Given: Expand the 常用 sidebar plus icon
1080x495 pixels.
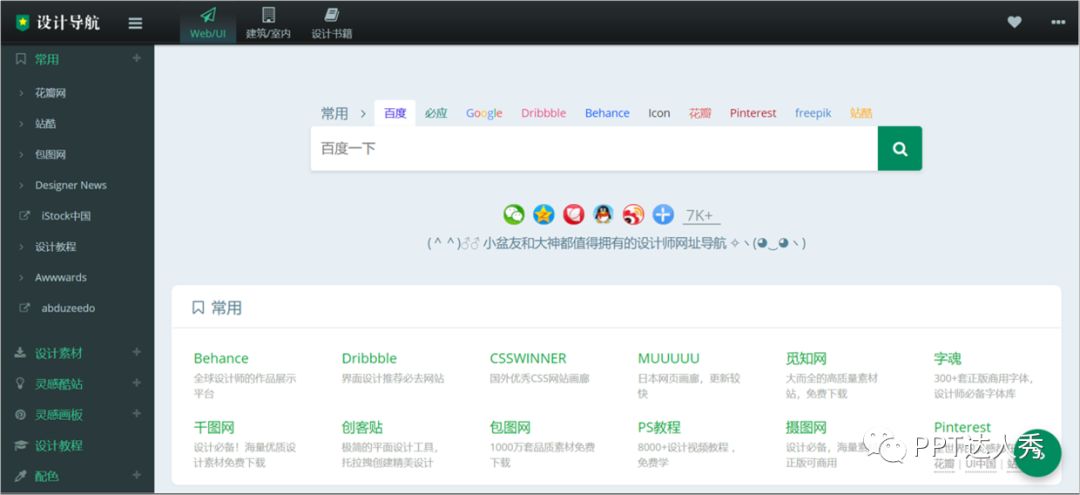Looking at the screenshot, I should [136, 59].
